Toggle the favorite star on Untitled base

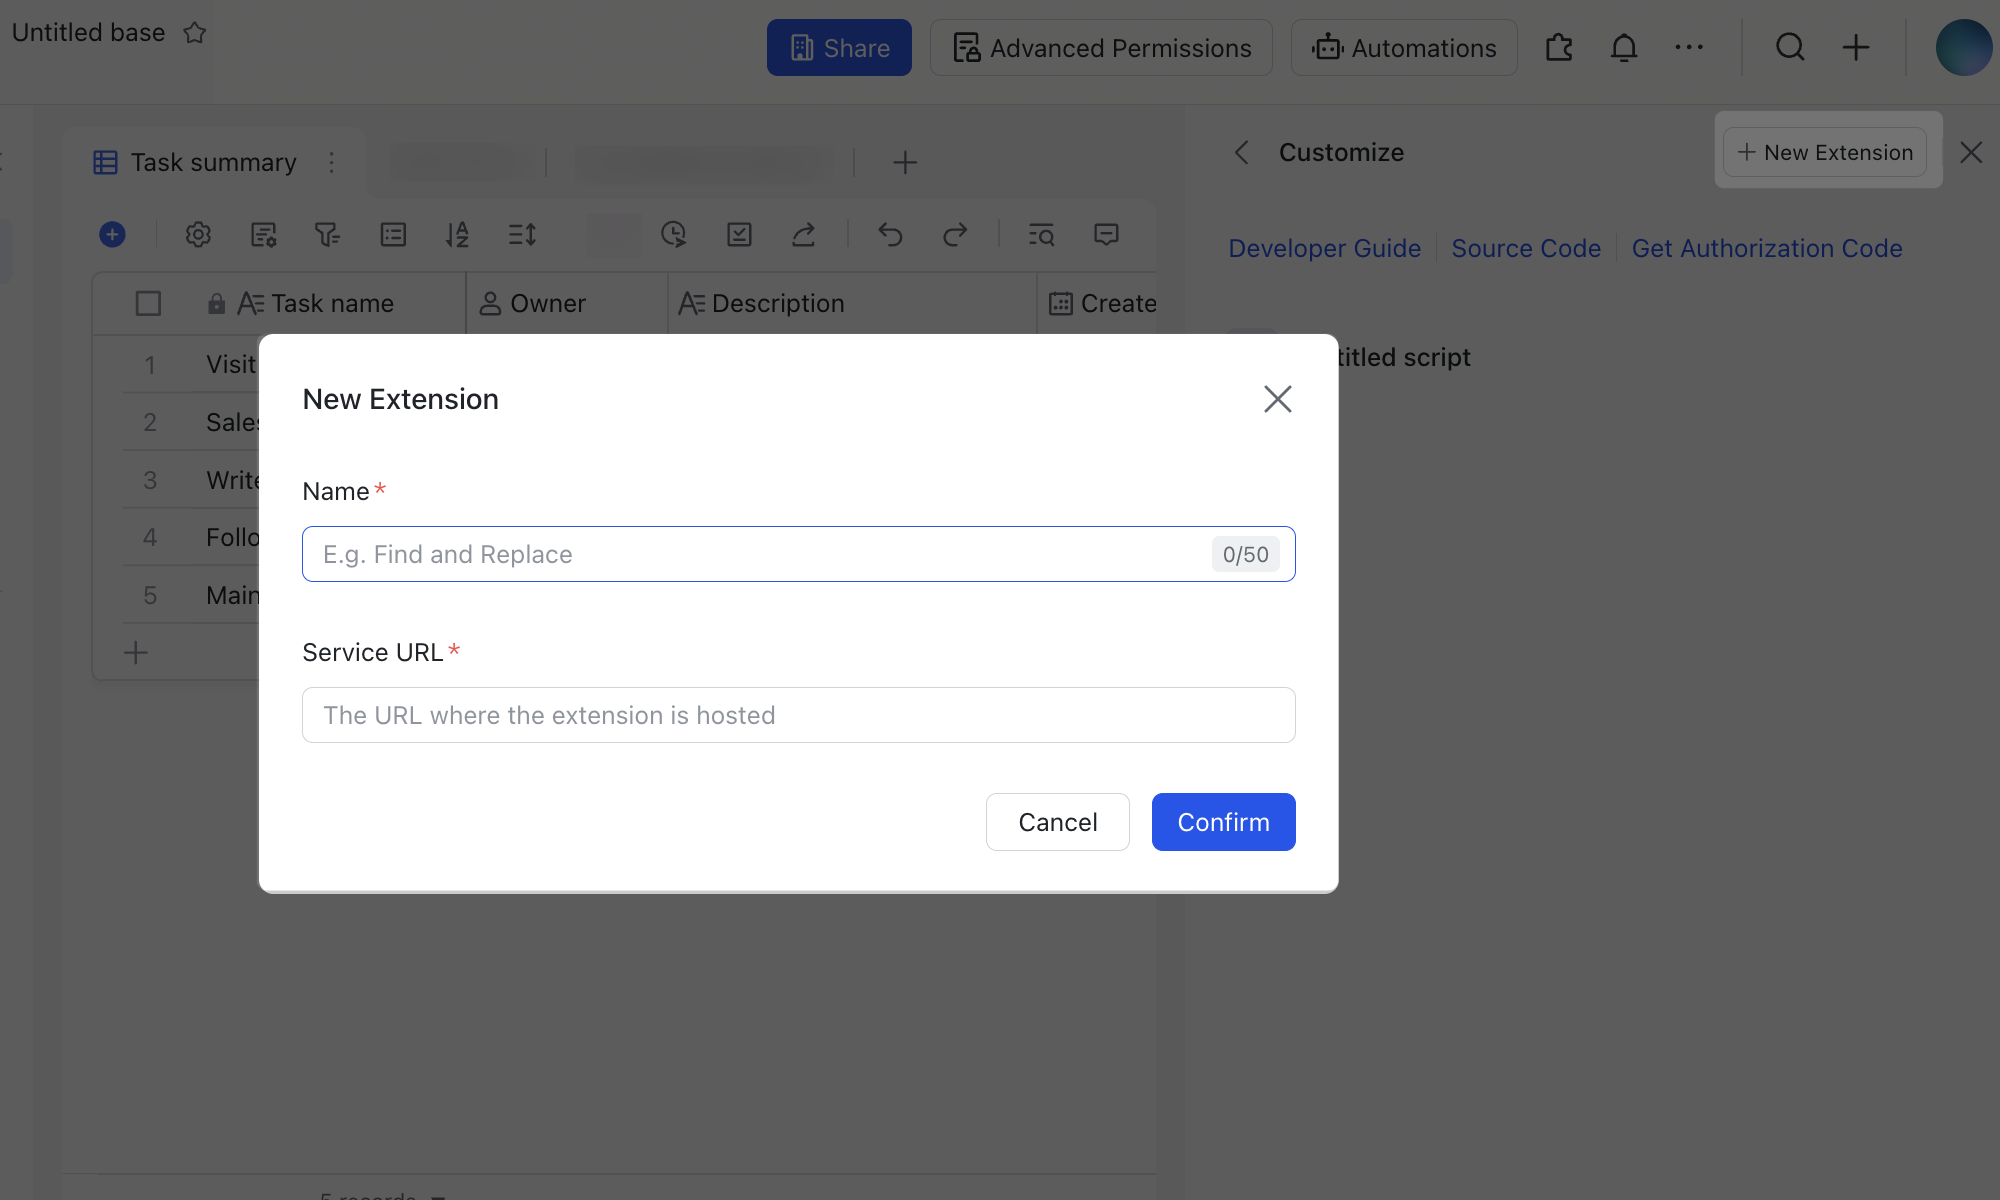194,32
